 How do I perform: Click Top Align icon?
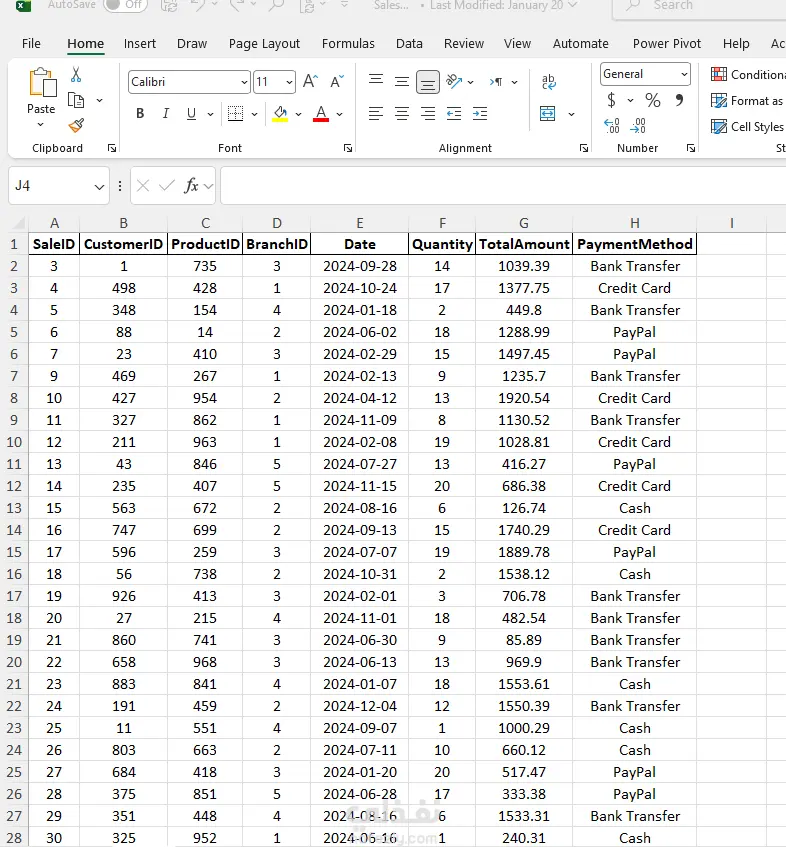click(x=376, y=81)
